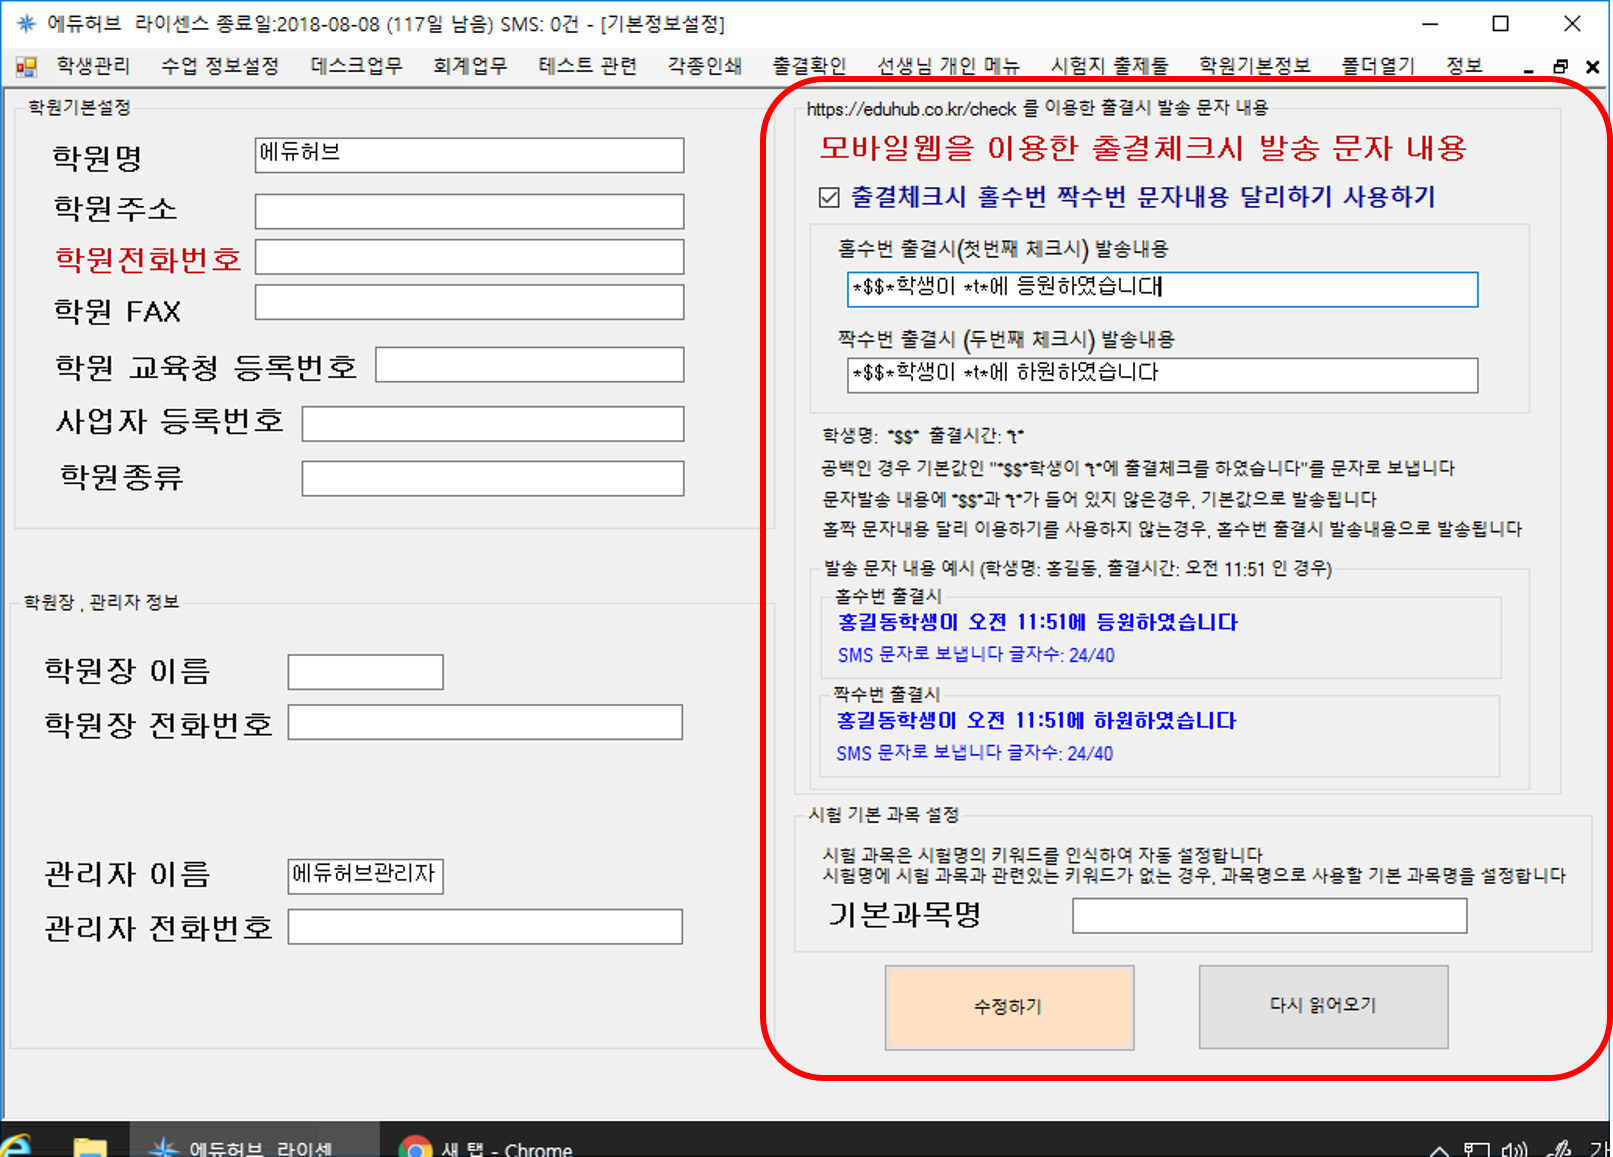Click the 학원주소 input field
The image size is (1613, 1157).
coord(469,211)
